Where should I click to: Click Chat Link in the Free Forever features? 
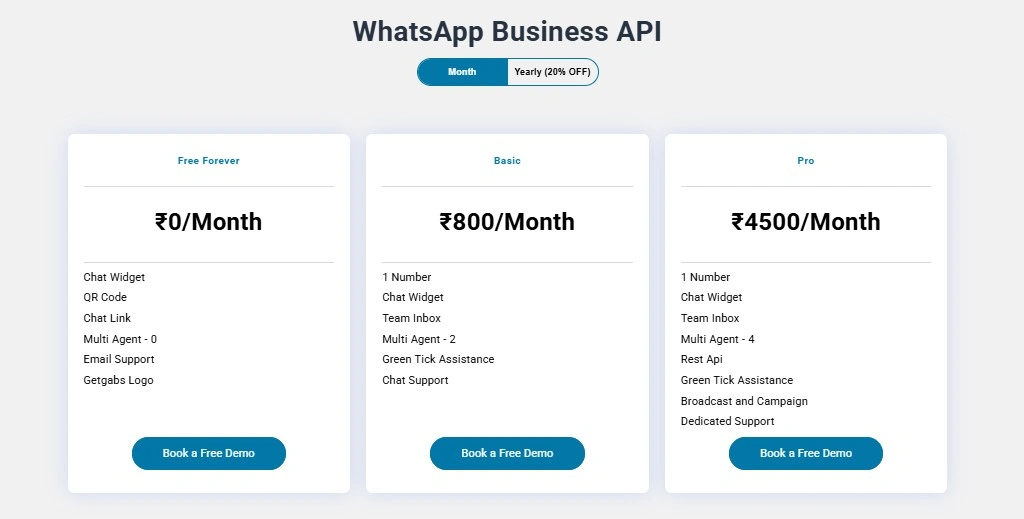[x=107, y=318]
